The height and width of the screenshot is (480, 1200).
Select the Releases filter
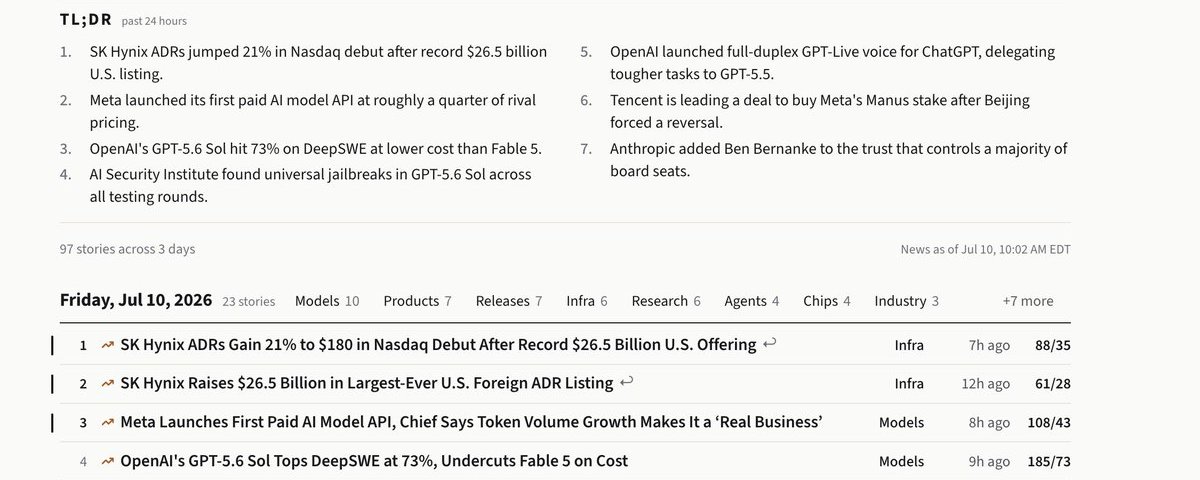509,301
